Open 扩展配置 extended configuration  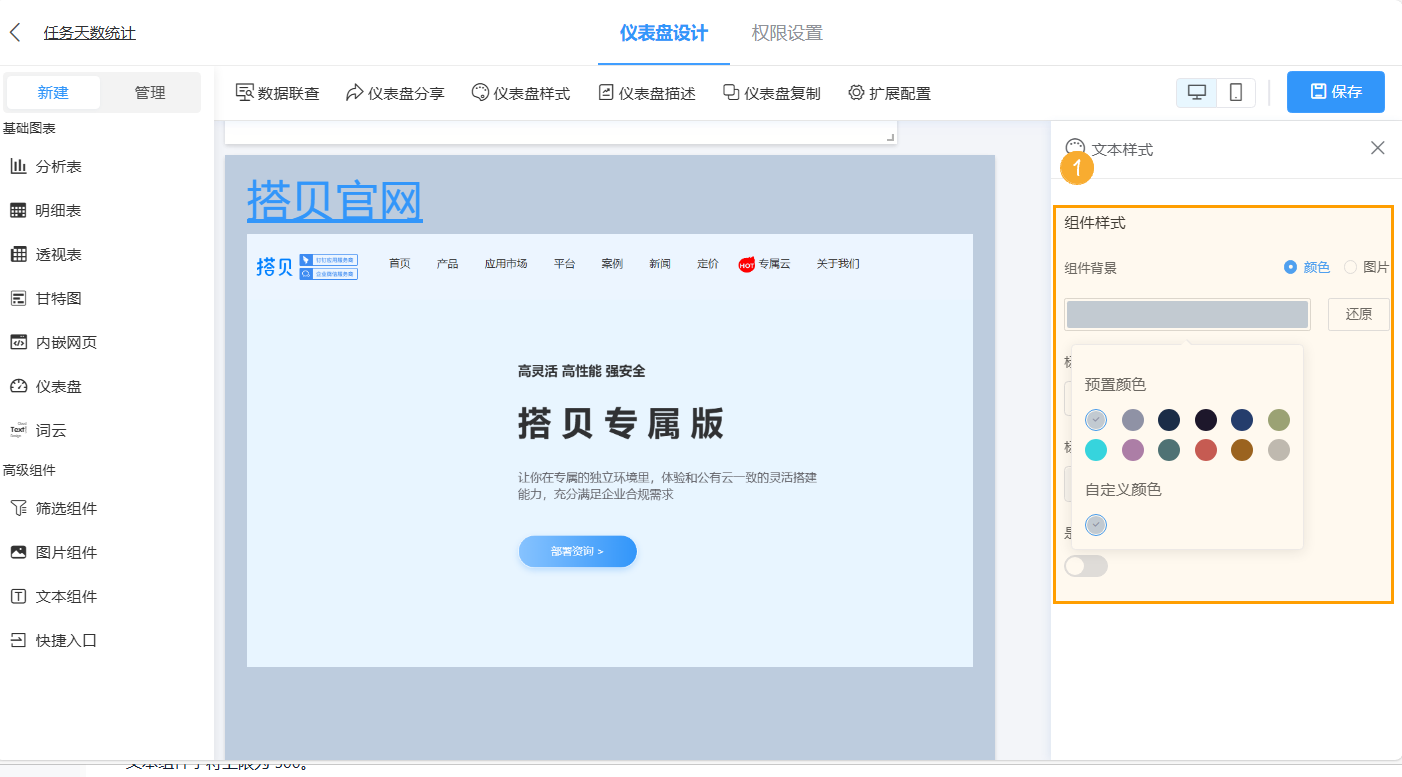pos(891,92)
